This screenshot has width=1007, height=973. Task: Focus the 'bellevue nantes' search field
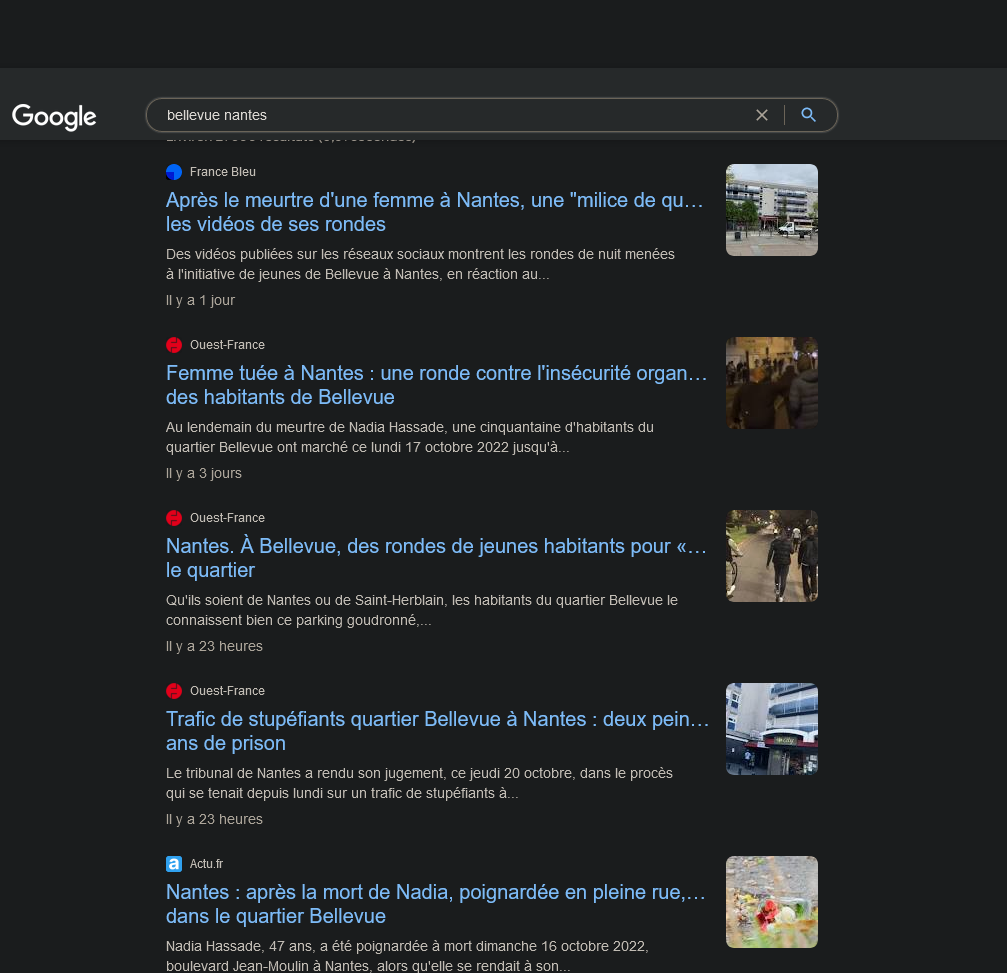(450, 115)
